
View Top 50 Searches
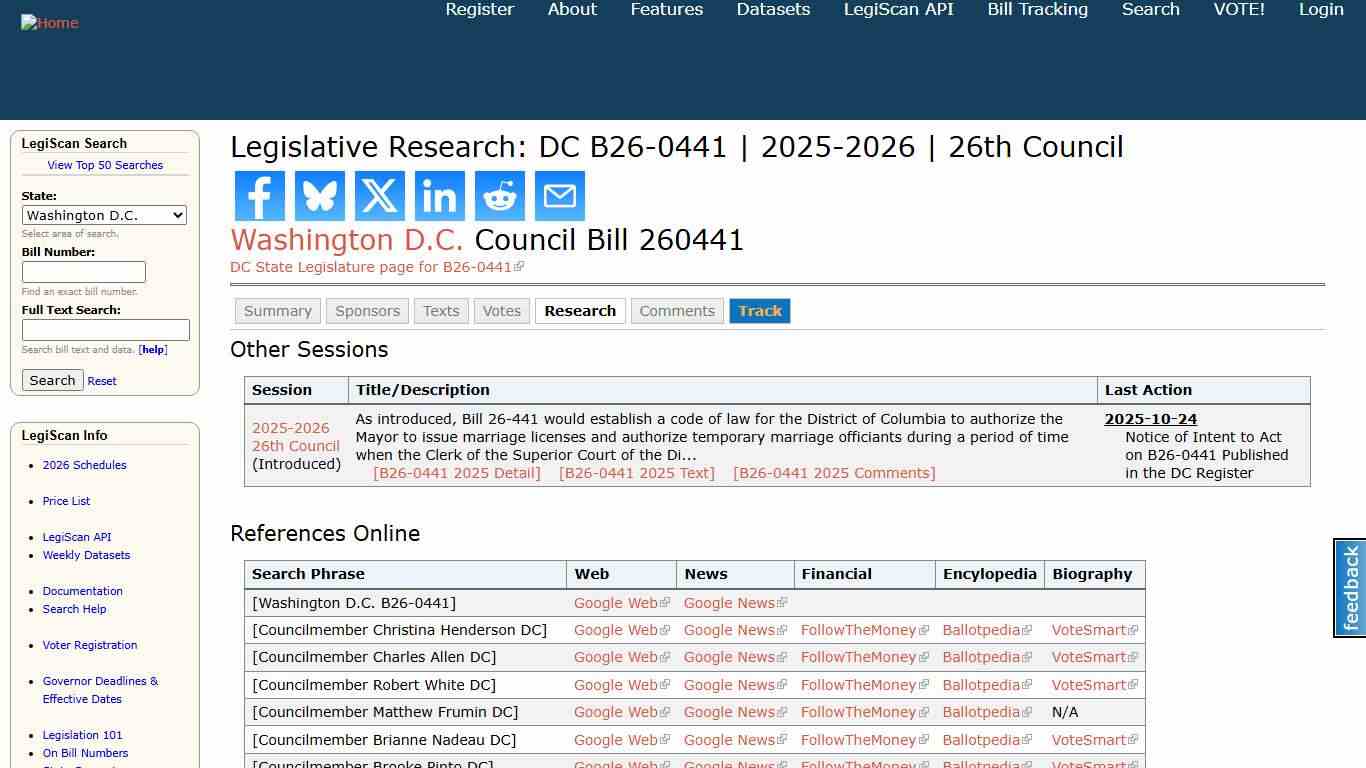105,165
